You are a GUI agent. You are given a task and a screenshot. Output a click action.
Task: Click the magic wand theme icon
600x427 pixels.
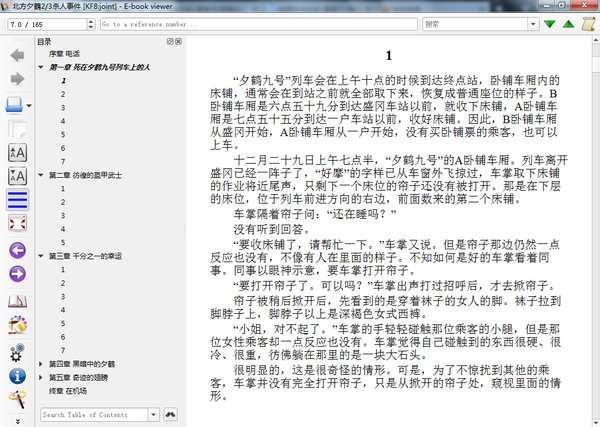click(x=17, y=399)
